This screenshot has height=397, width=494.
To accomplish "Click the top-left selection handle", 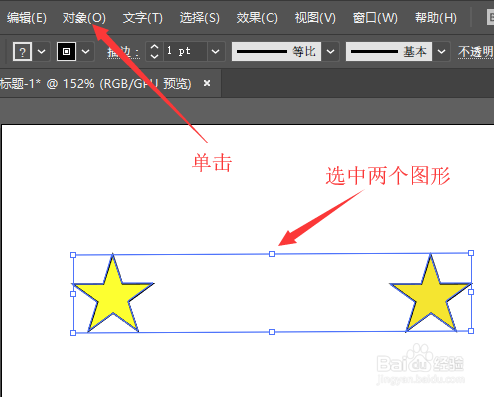I will 73,255.
